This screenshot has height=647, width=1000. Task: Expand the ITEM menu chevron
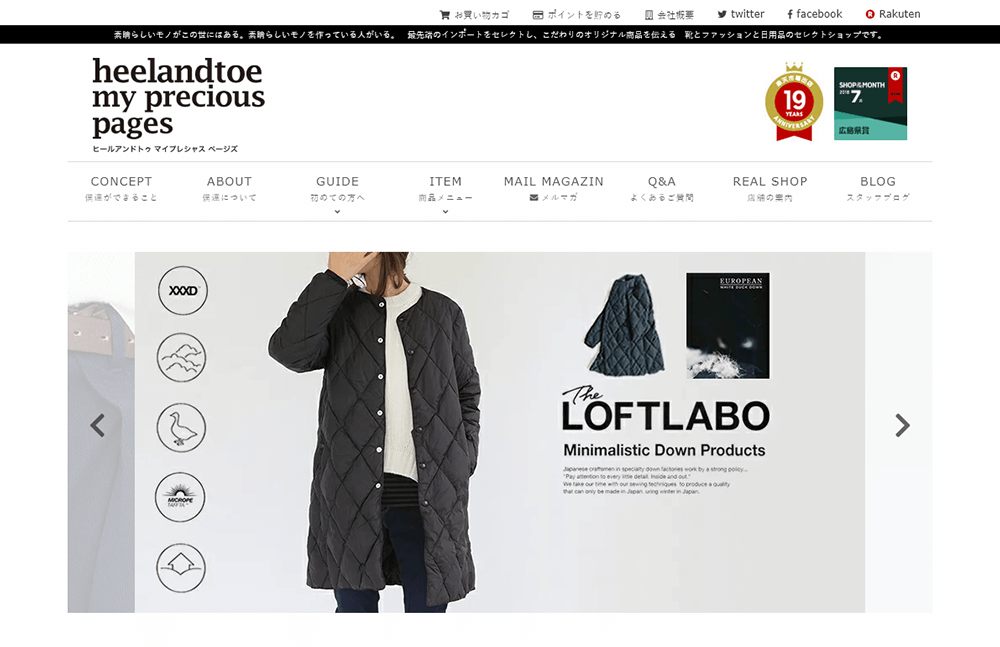coord(445,212)
